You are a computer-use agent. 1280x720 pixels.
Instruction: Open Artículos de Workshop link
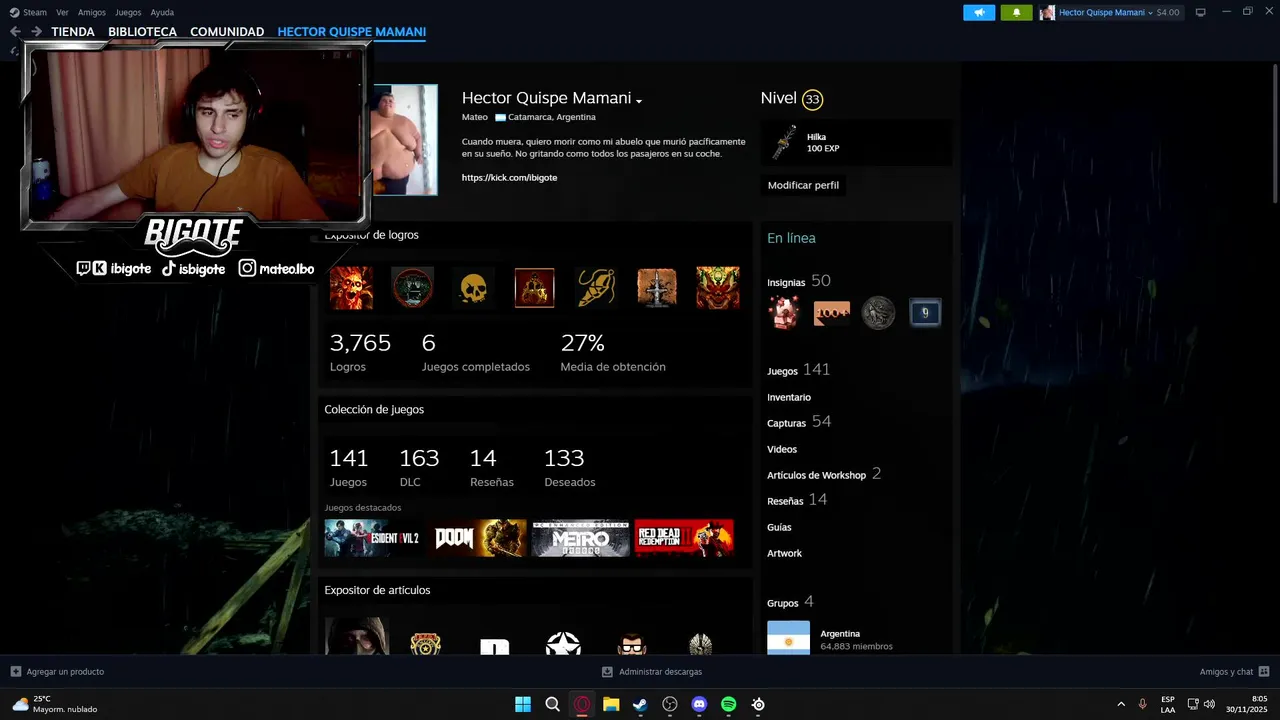point(824,474)
